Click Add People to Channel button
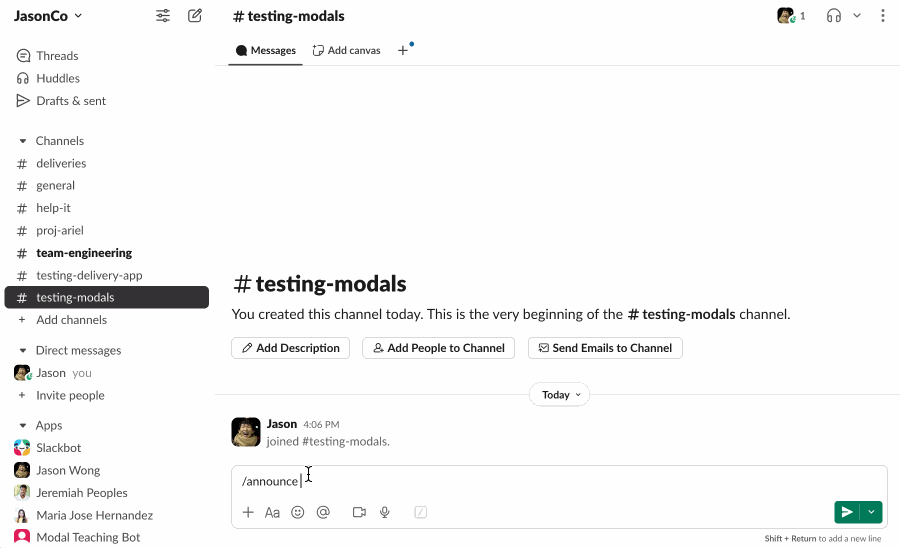 click(438, 348)
